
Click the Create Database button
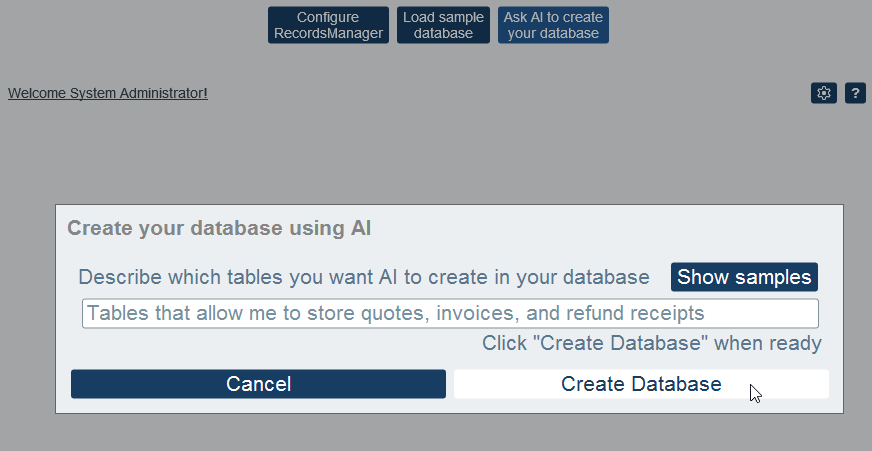coord(641,384)
